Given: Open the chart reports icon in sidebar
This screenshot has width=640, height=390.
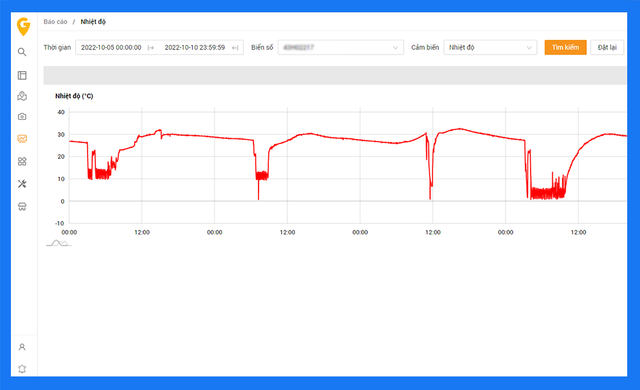Looking at the screenshot, I should click(x=22, y=139).
